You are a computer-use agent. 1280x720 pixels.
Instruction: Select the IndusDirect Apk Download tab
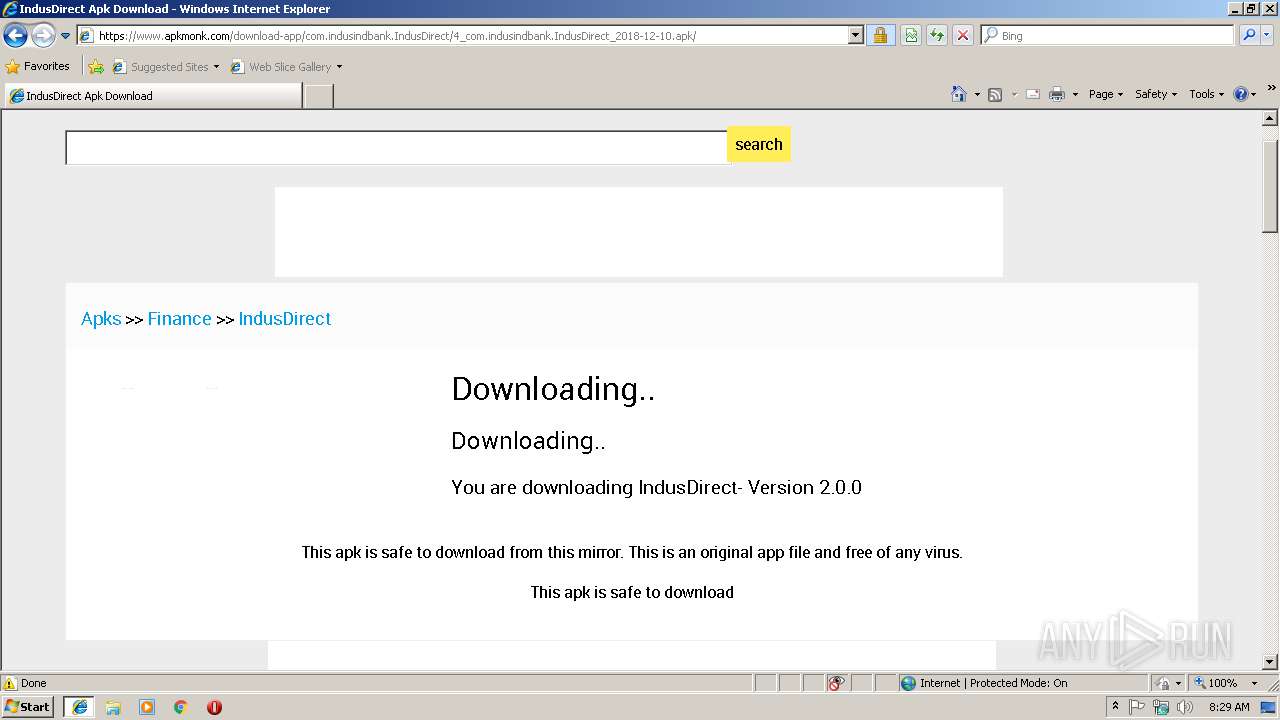point(153,96)
